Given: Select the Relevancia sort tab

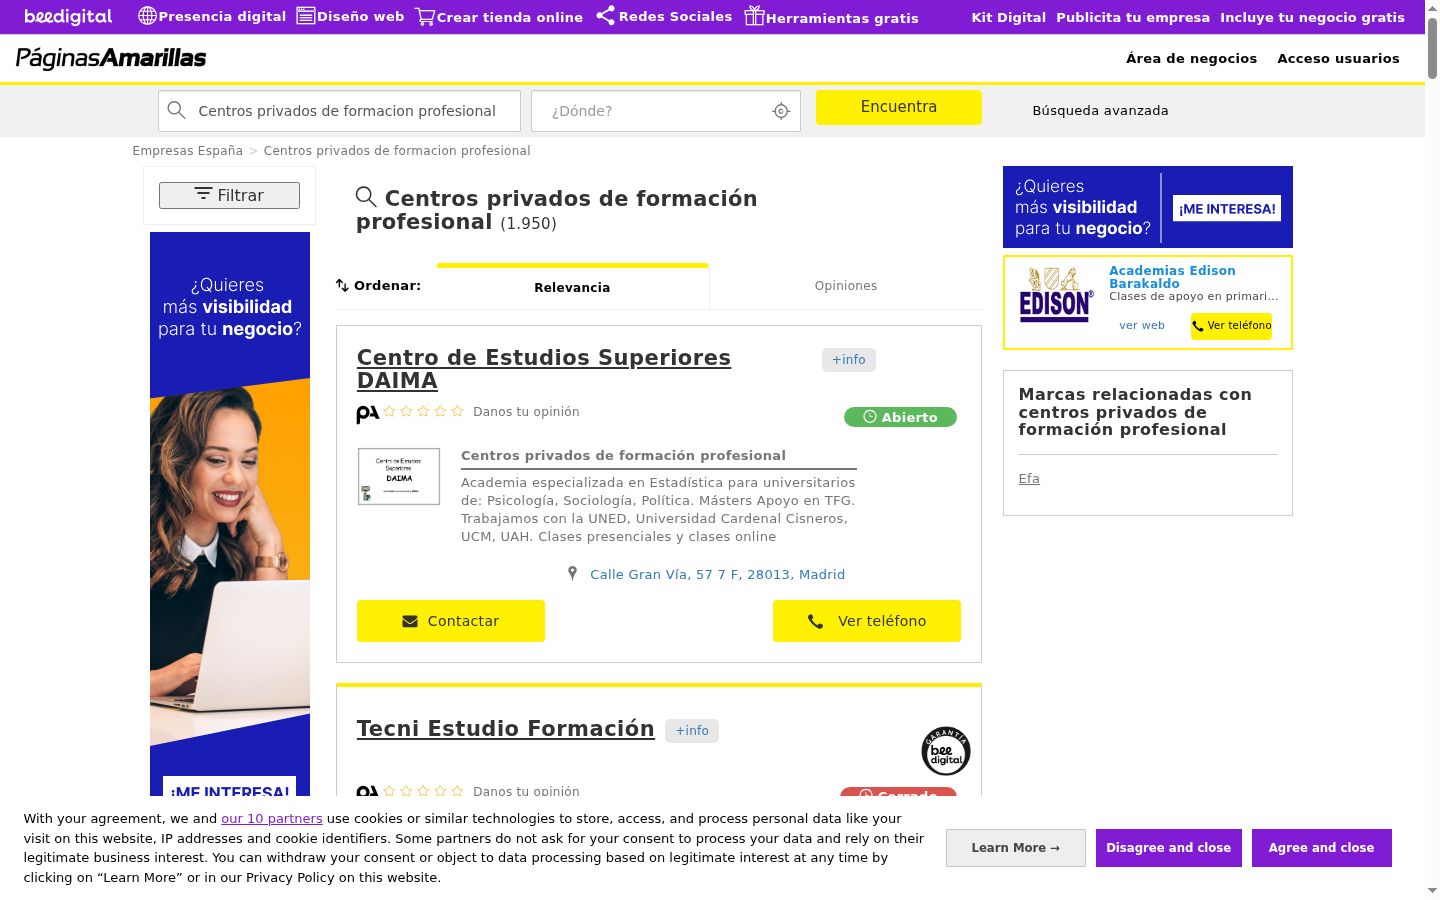Looking at the screenshot, I should point(572,287).
